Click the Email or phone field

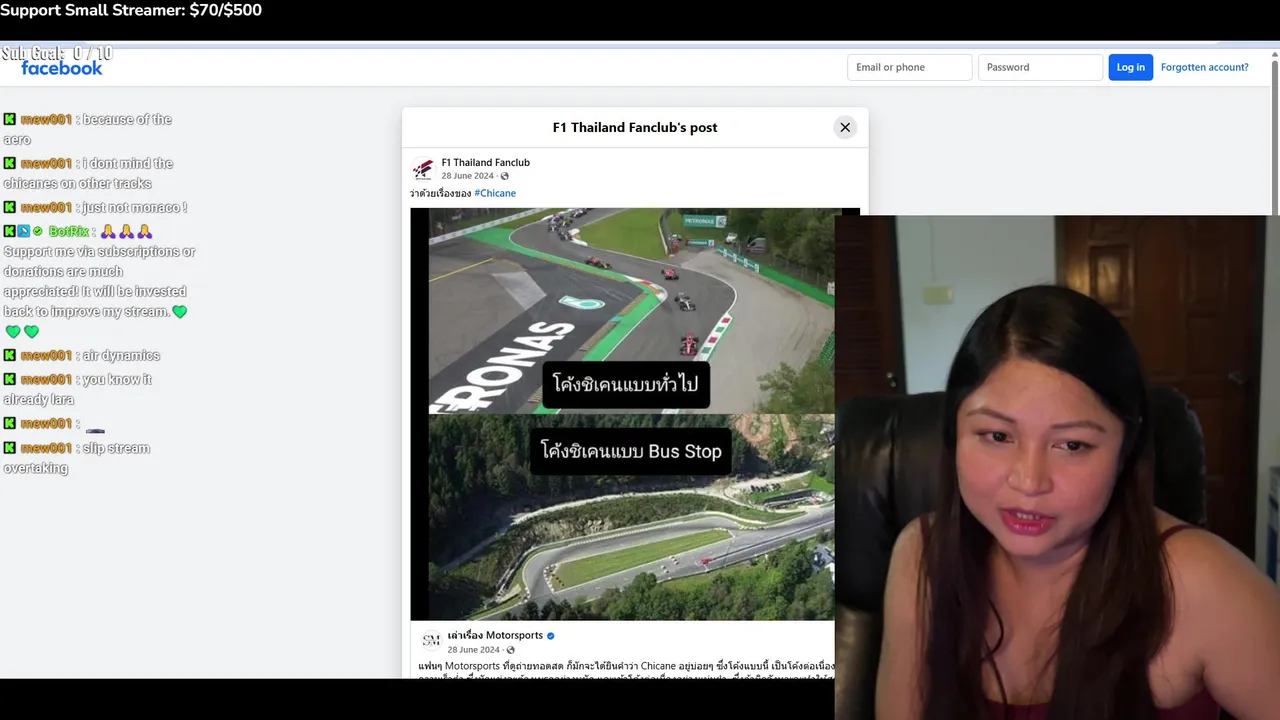(910, 67)
